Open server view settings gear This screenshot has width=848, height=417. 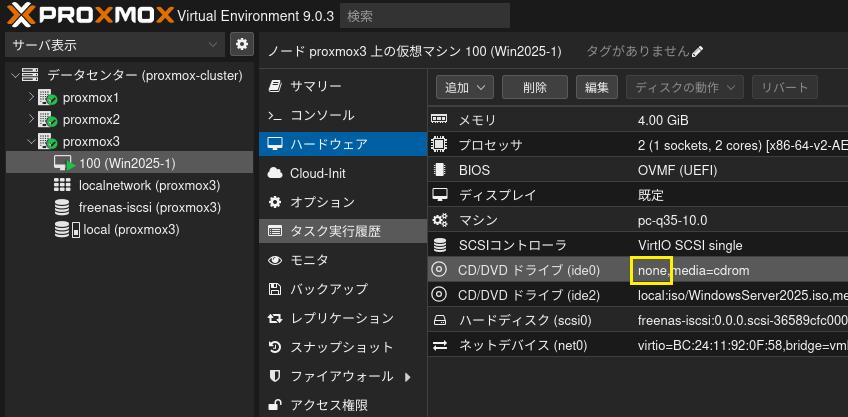coord(242,44)
